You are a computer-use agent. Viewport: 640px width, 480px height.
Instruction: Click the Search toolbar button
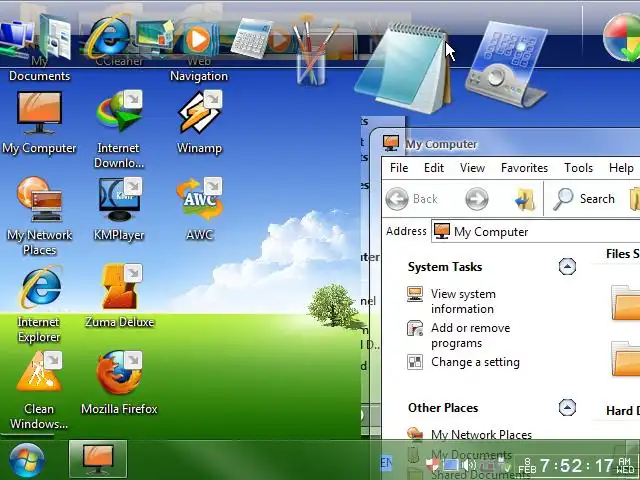coord(584,199)
